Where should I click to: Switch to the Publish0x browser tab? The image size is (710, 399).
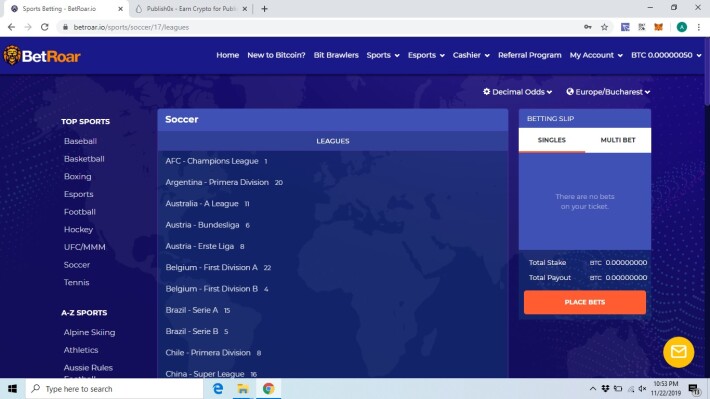click(x=191, y=9)
